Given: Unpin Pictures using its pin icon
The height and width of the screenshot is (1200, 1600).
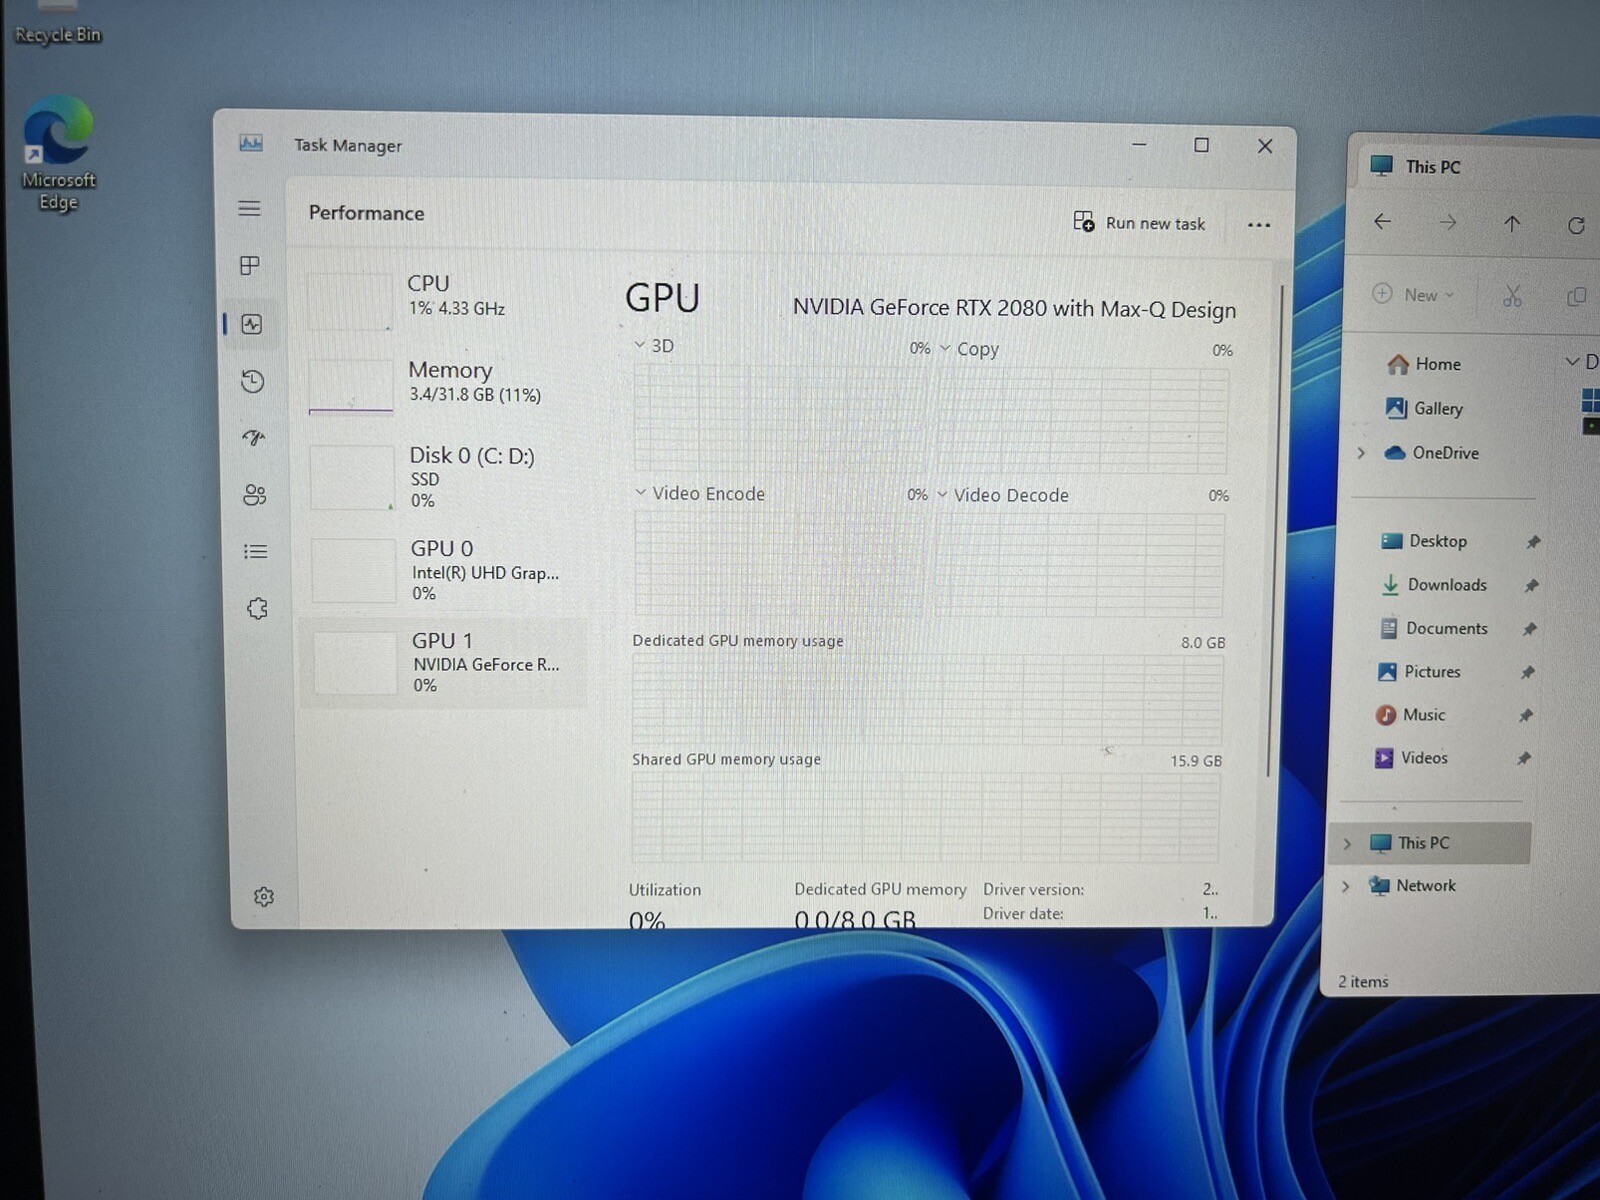Looking at the screenshot, I should [x=1527, y=672].
